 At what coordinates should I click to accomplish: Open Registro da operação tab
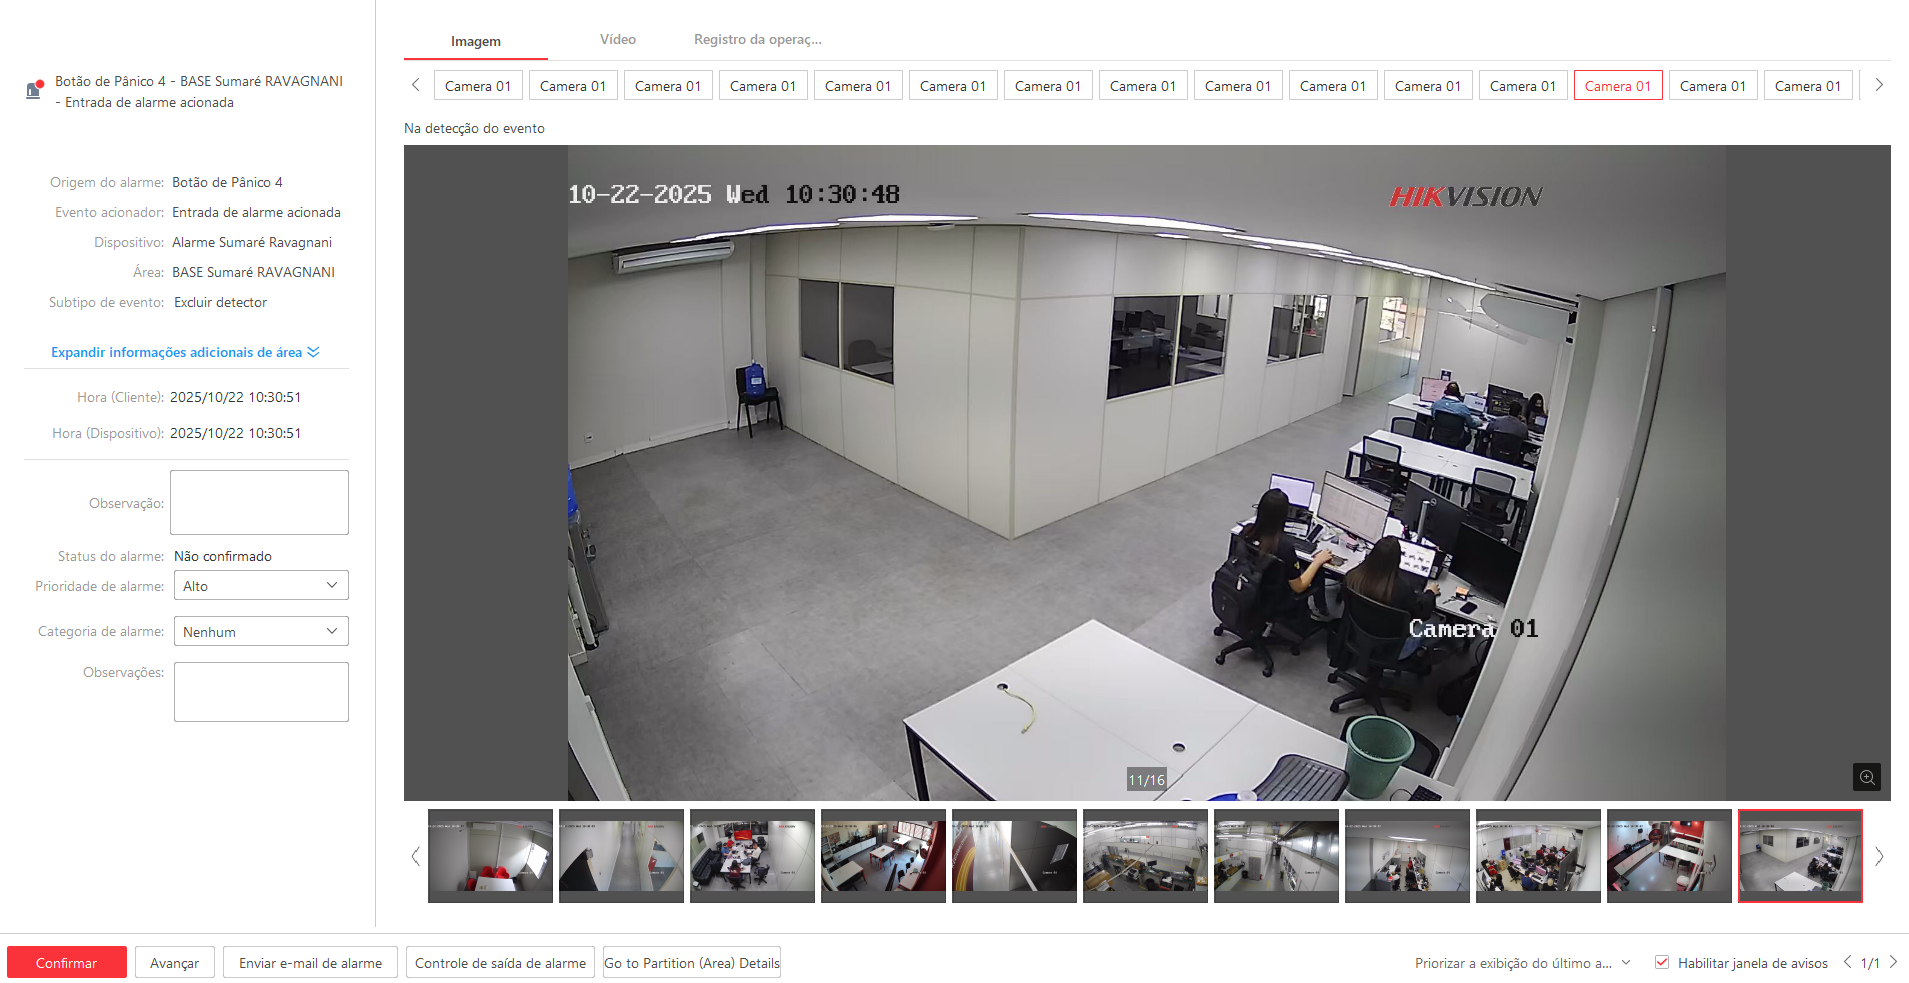coord(757,40)
